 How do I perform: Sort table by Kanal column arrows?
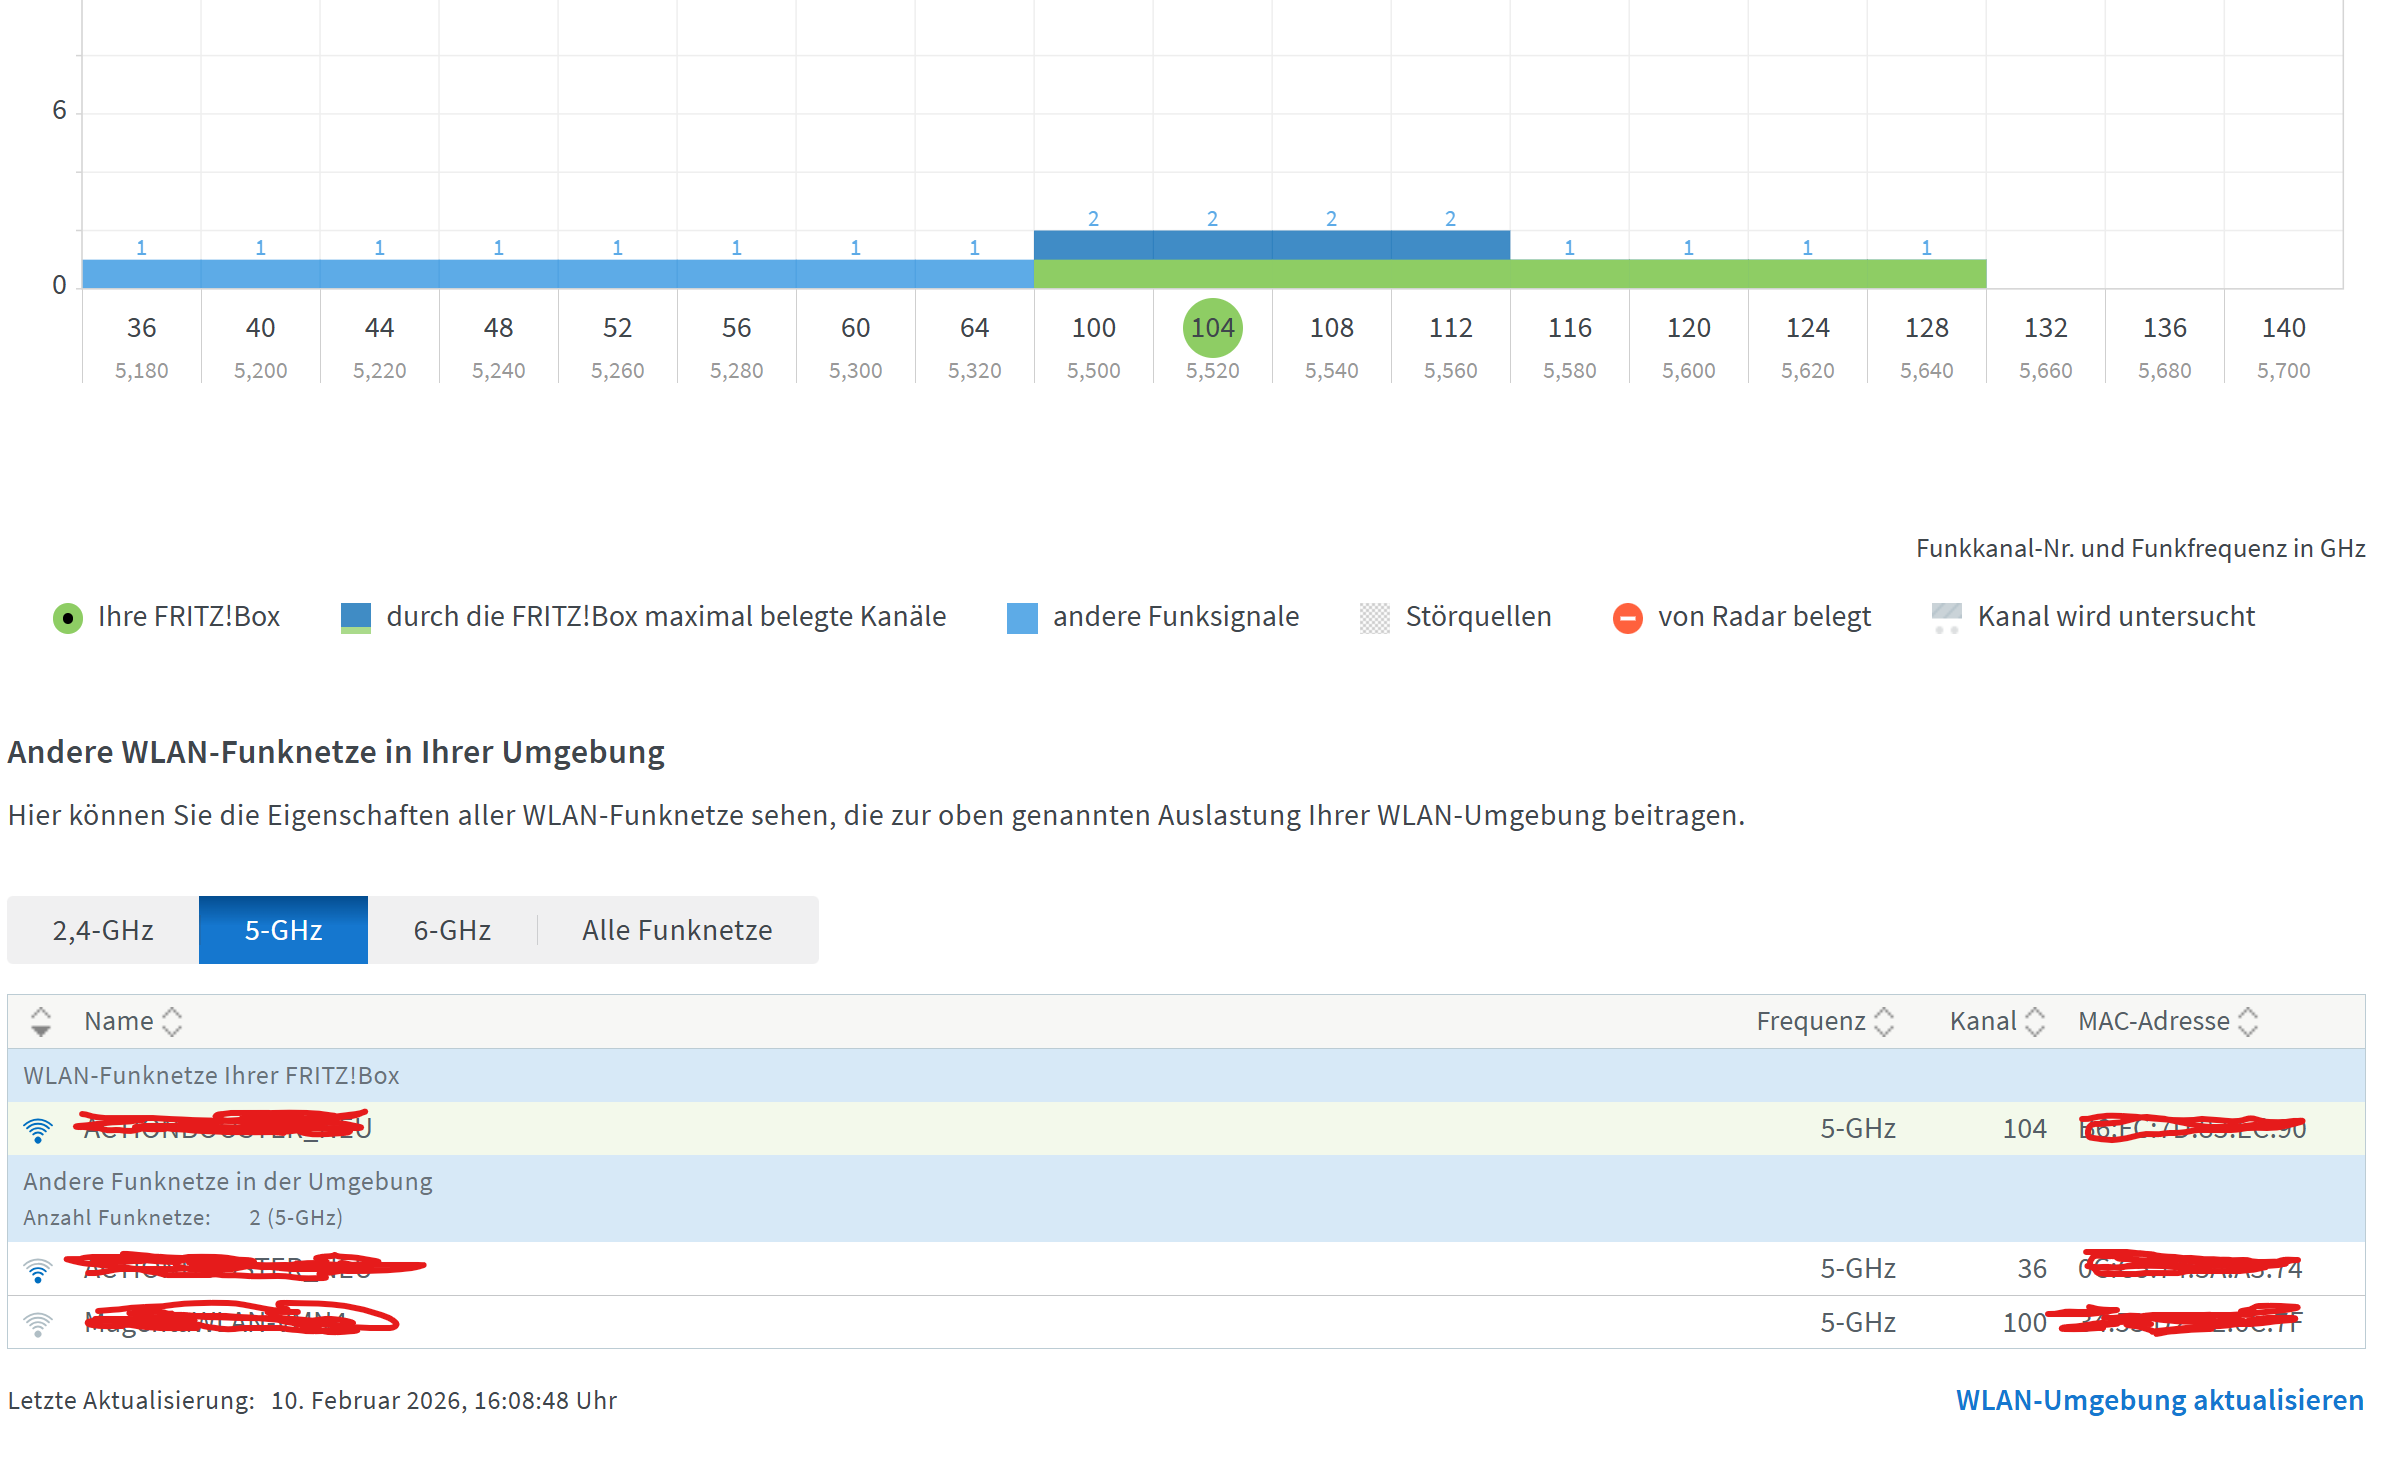tap(2034, 1021)
